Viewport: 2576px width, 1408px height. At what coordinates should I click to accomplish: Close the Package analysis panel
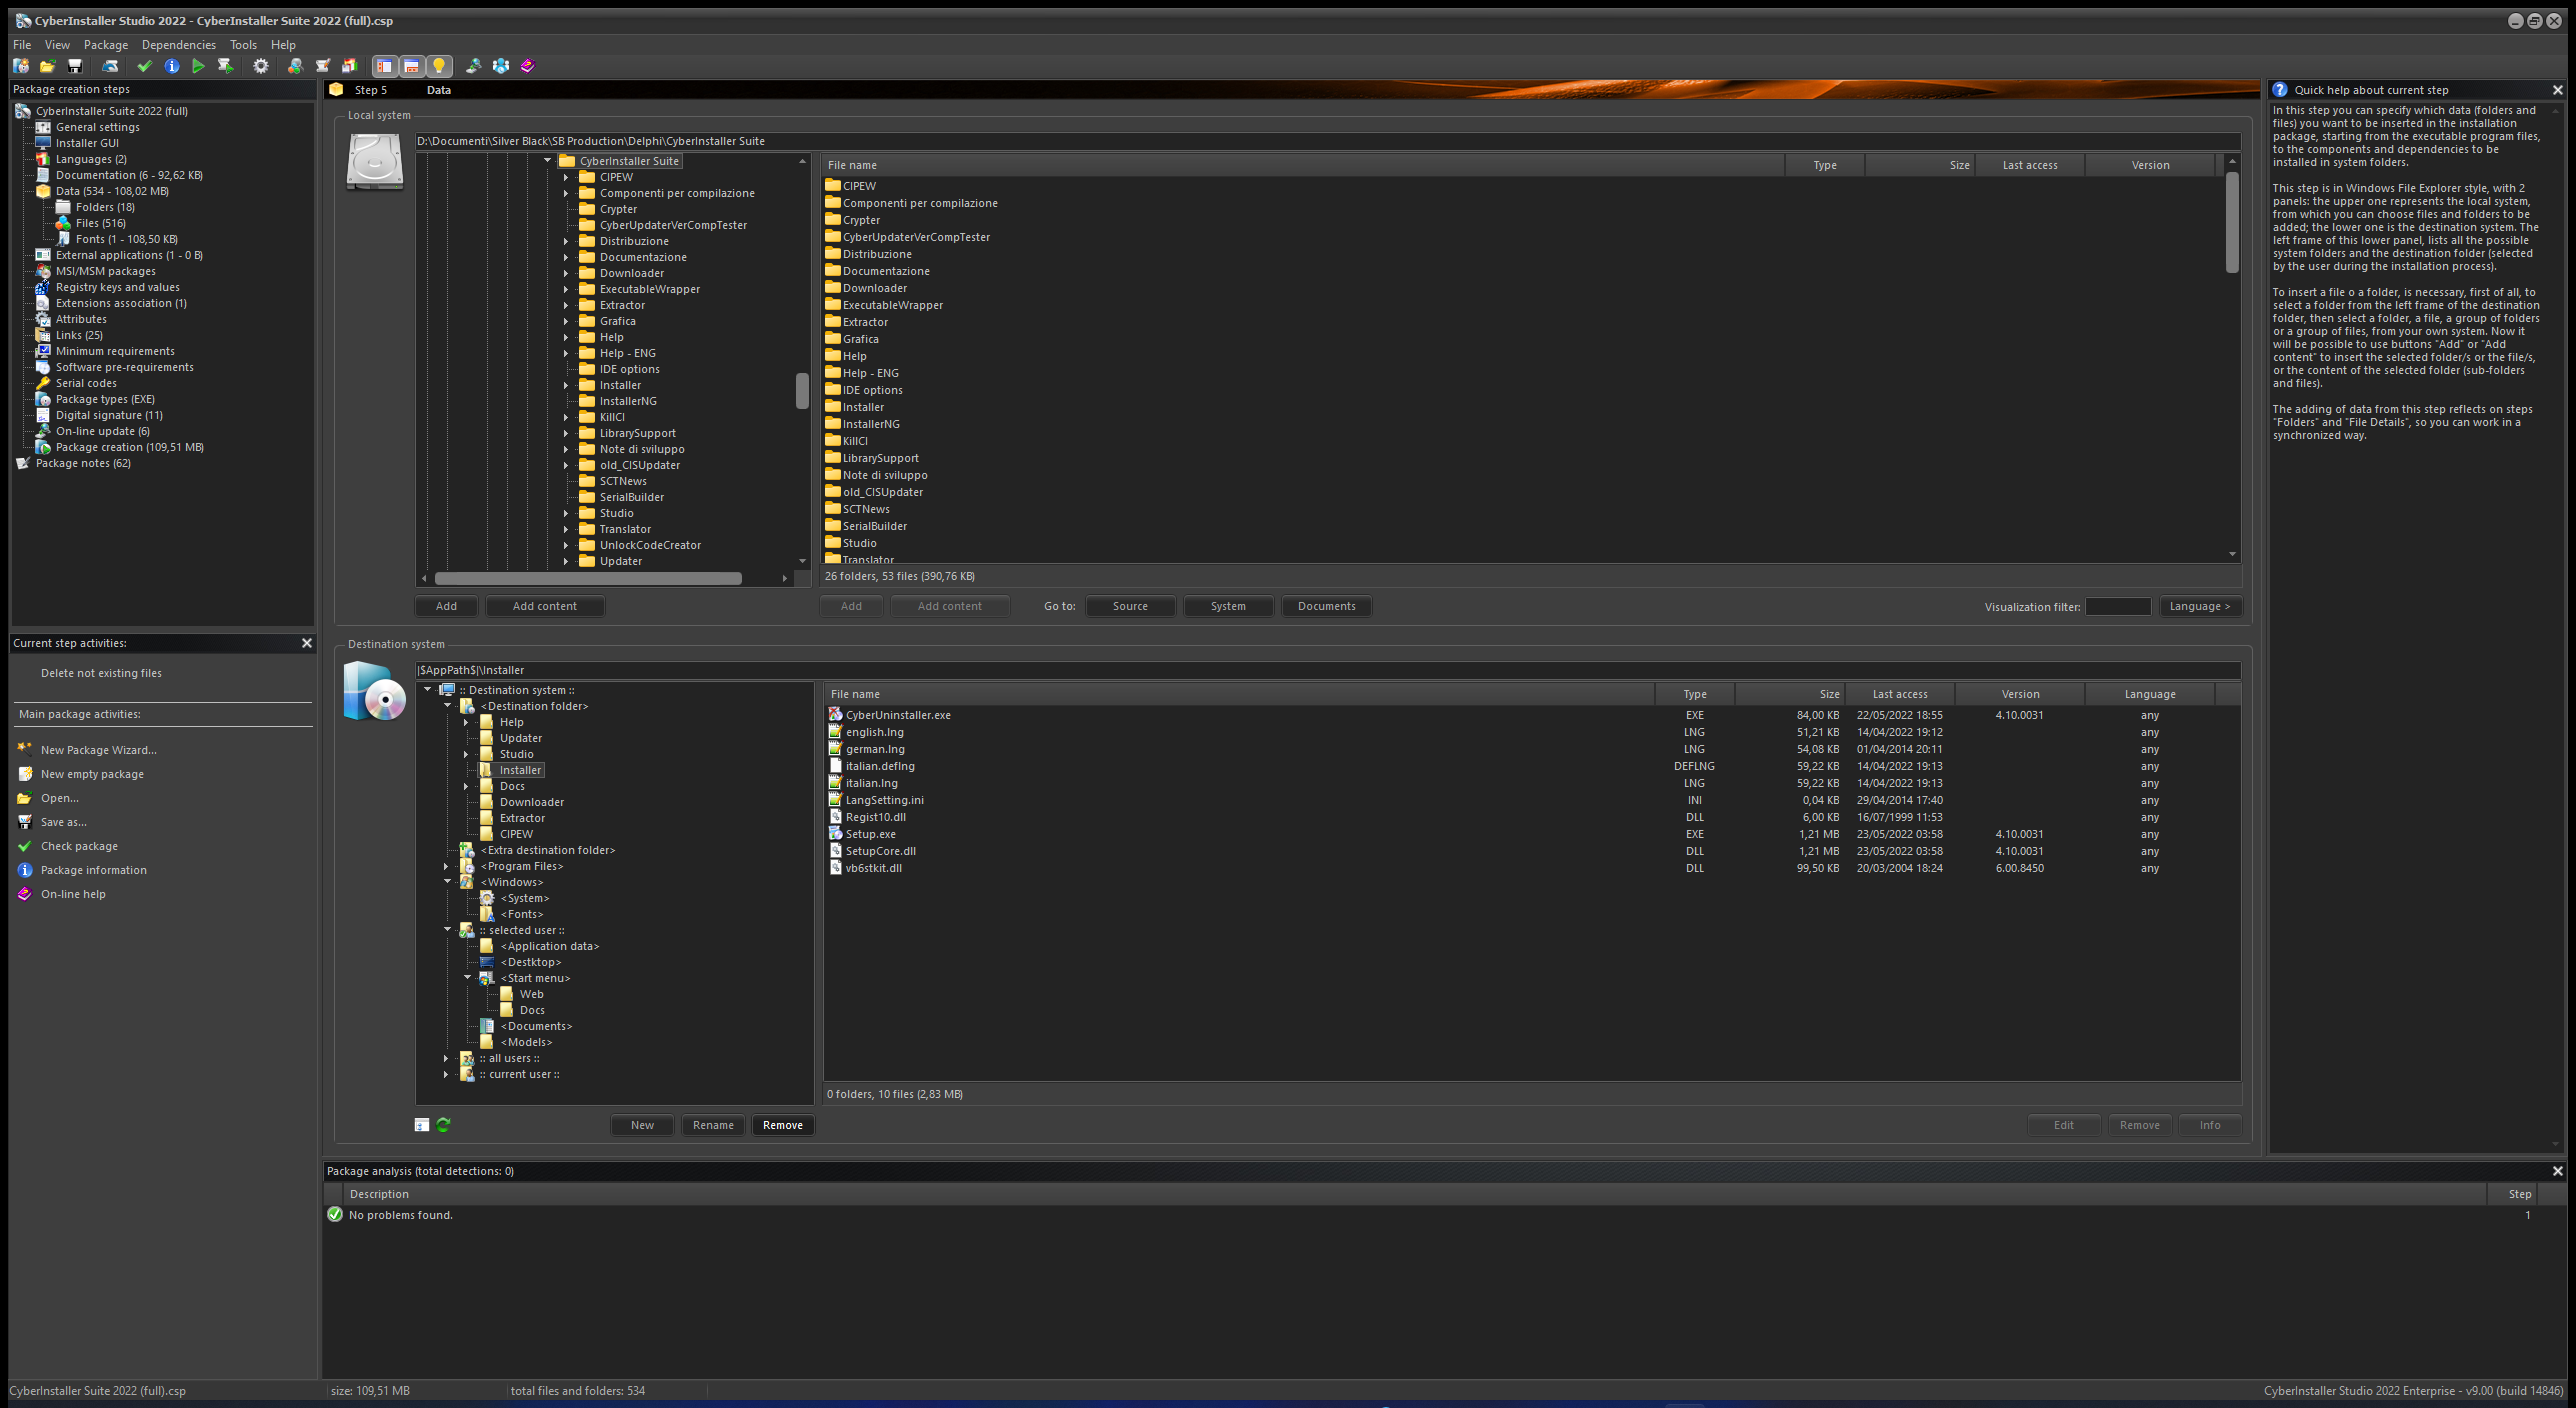coord(2558,1171)
